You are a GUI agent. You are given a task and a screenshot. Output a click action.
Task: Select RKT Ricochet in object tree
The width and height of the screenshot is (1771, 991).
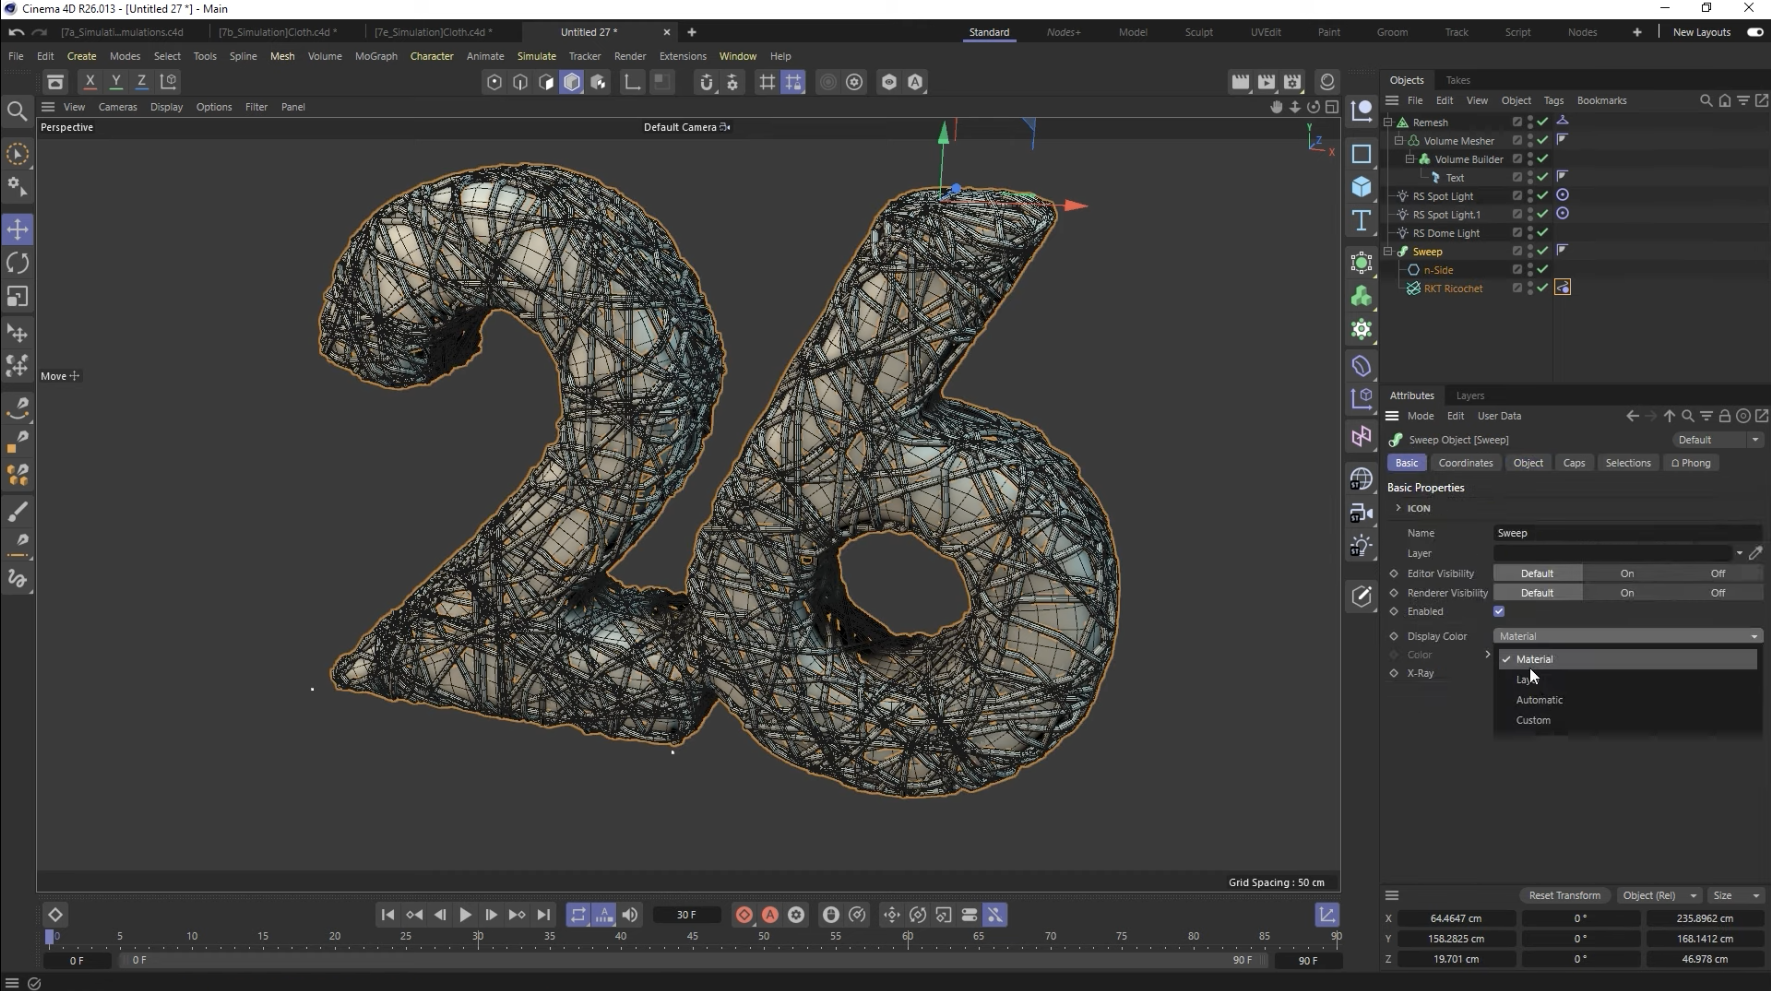[1452, 289]
